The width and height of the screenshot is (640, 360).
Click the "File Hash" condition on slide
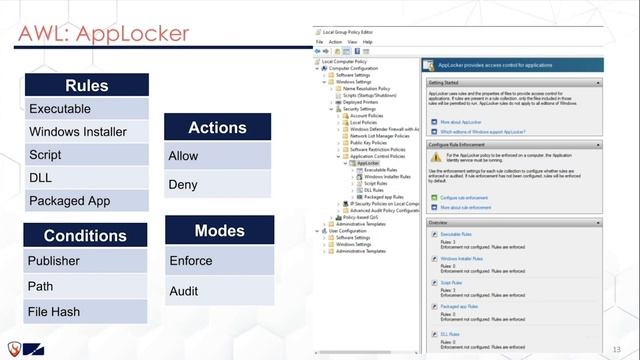click(85, 312)
